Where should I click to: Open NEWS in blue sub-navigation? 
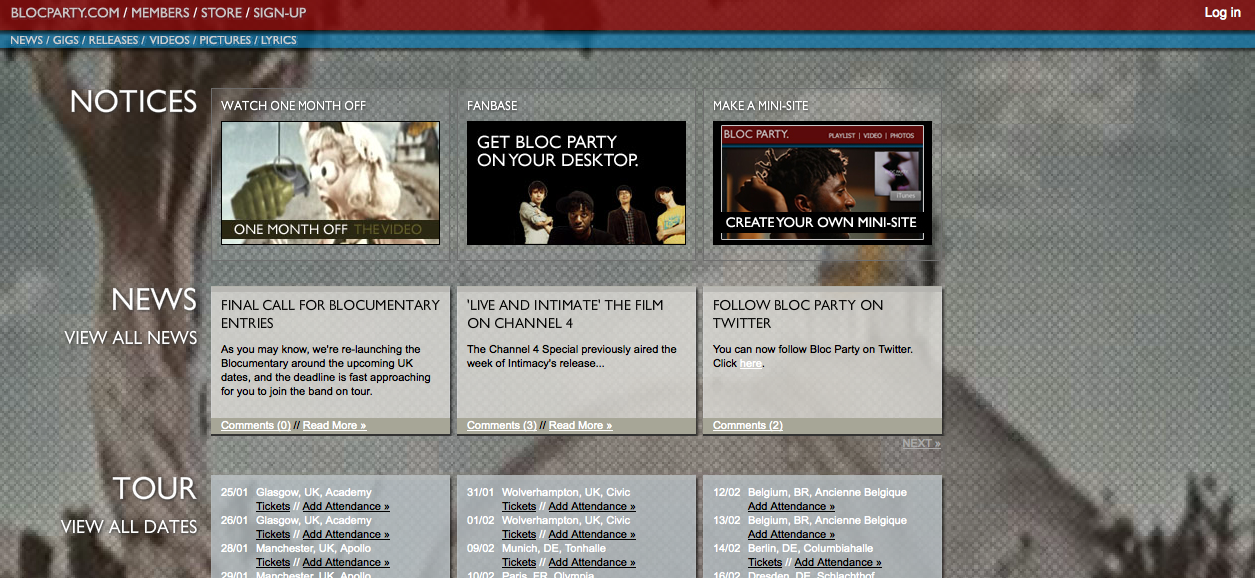pyautogui.click(x=27, y=40)
